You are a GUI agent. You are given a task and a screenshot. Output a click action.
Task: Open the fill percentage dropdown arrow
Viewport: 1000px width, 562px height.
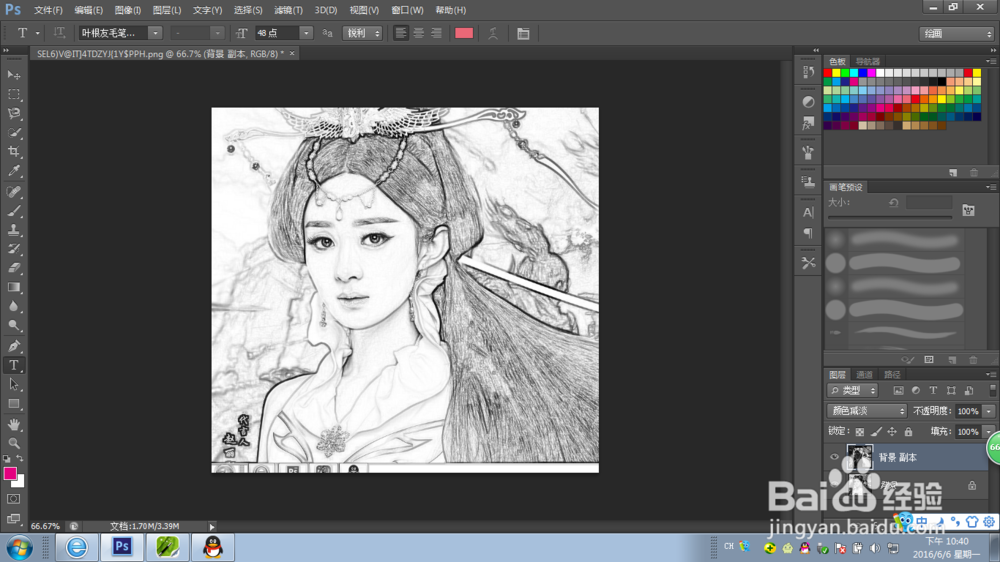tap(989, 432)
